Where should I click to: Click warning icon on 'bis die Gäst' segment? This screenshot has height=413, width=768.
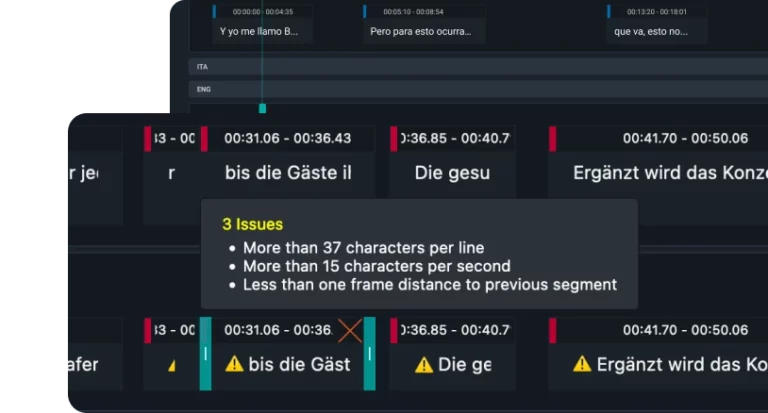point(234,365)
